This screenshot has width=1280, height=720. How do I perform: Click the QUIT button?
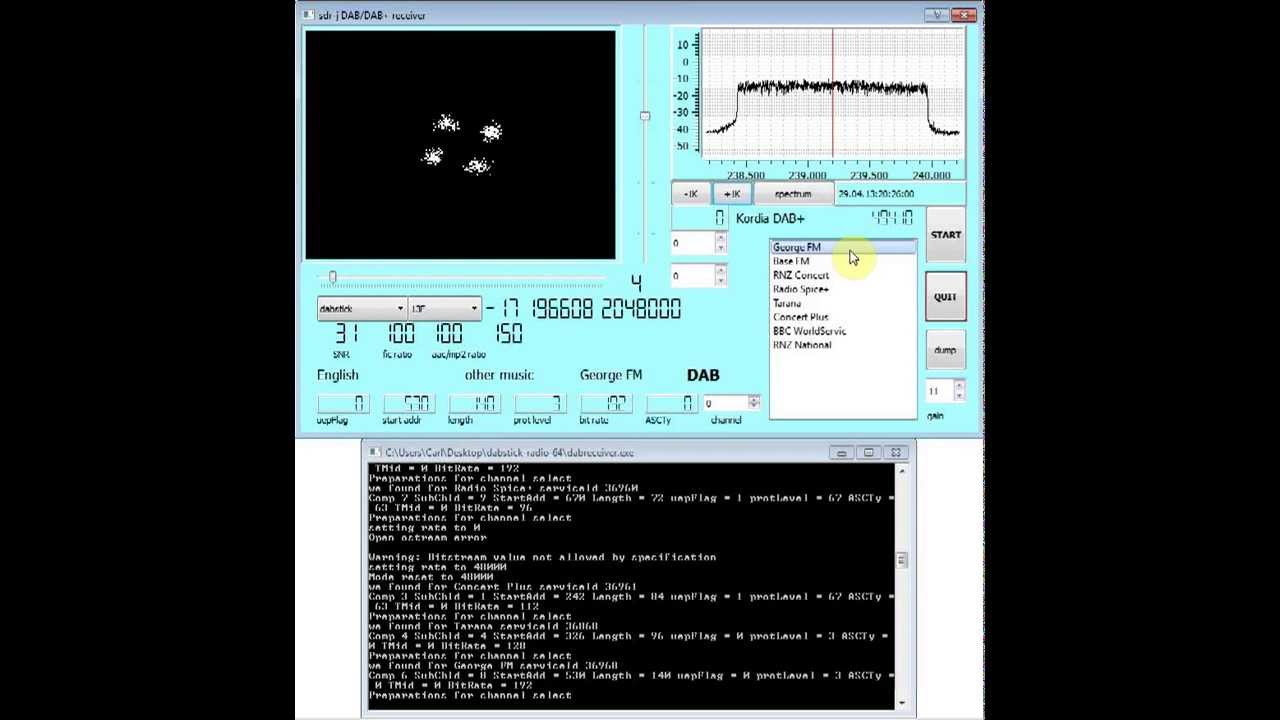coord(945,297)
